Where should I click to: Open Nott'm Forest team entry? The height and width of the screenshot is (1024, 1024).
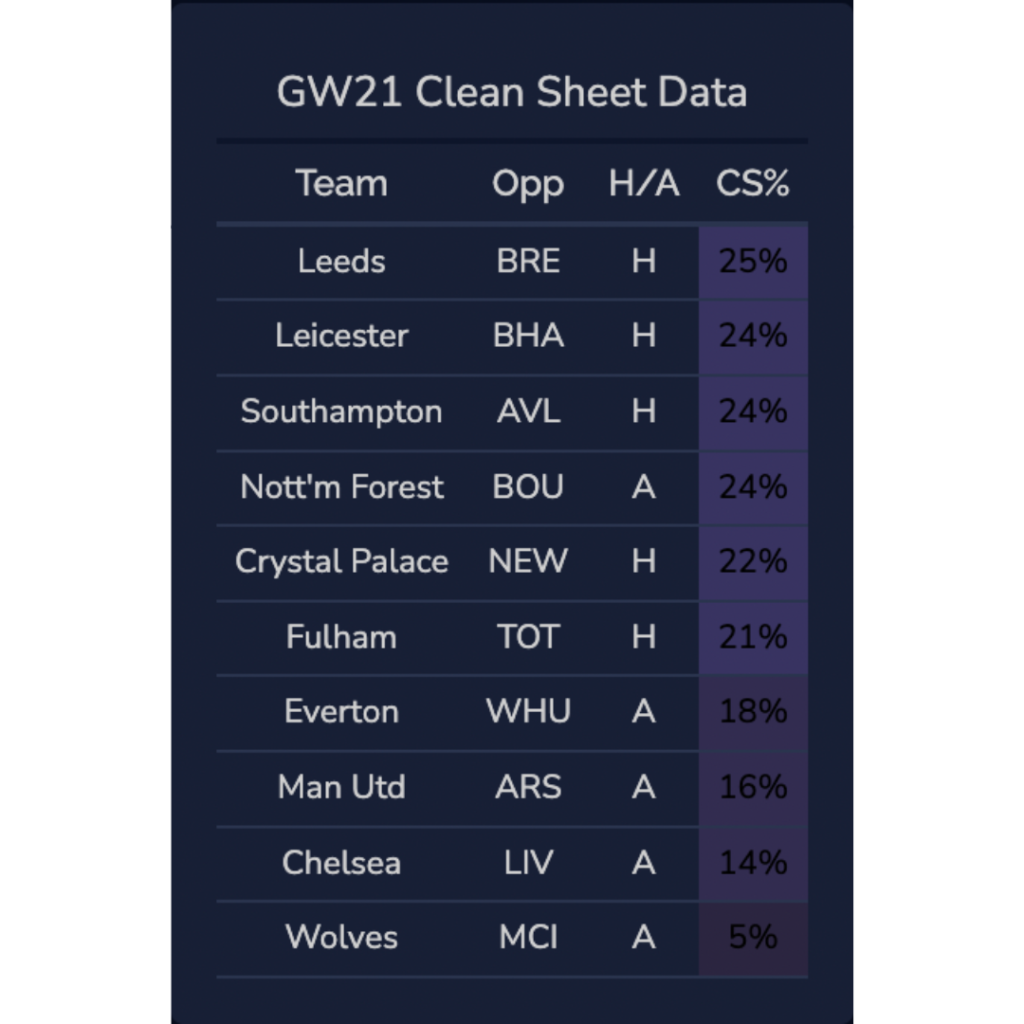point(341,487)
